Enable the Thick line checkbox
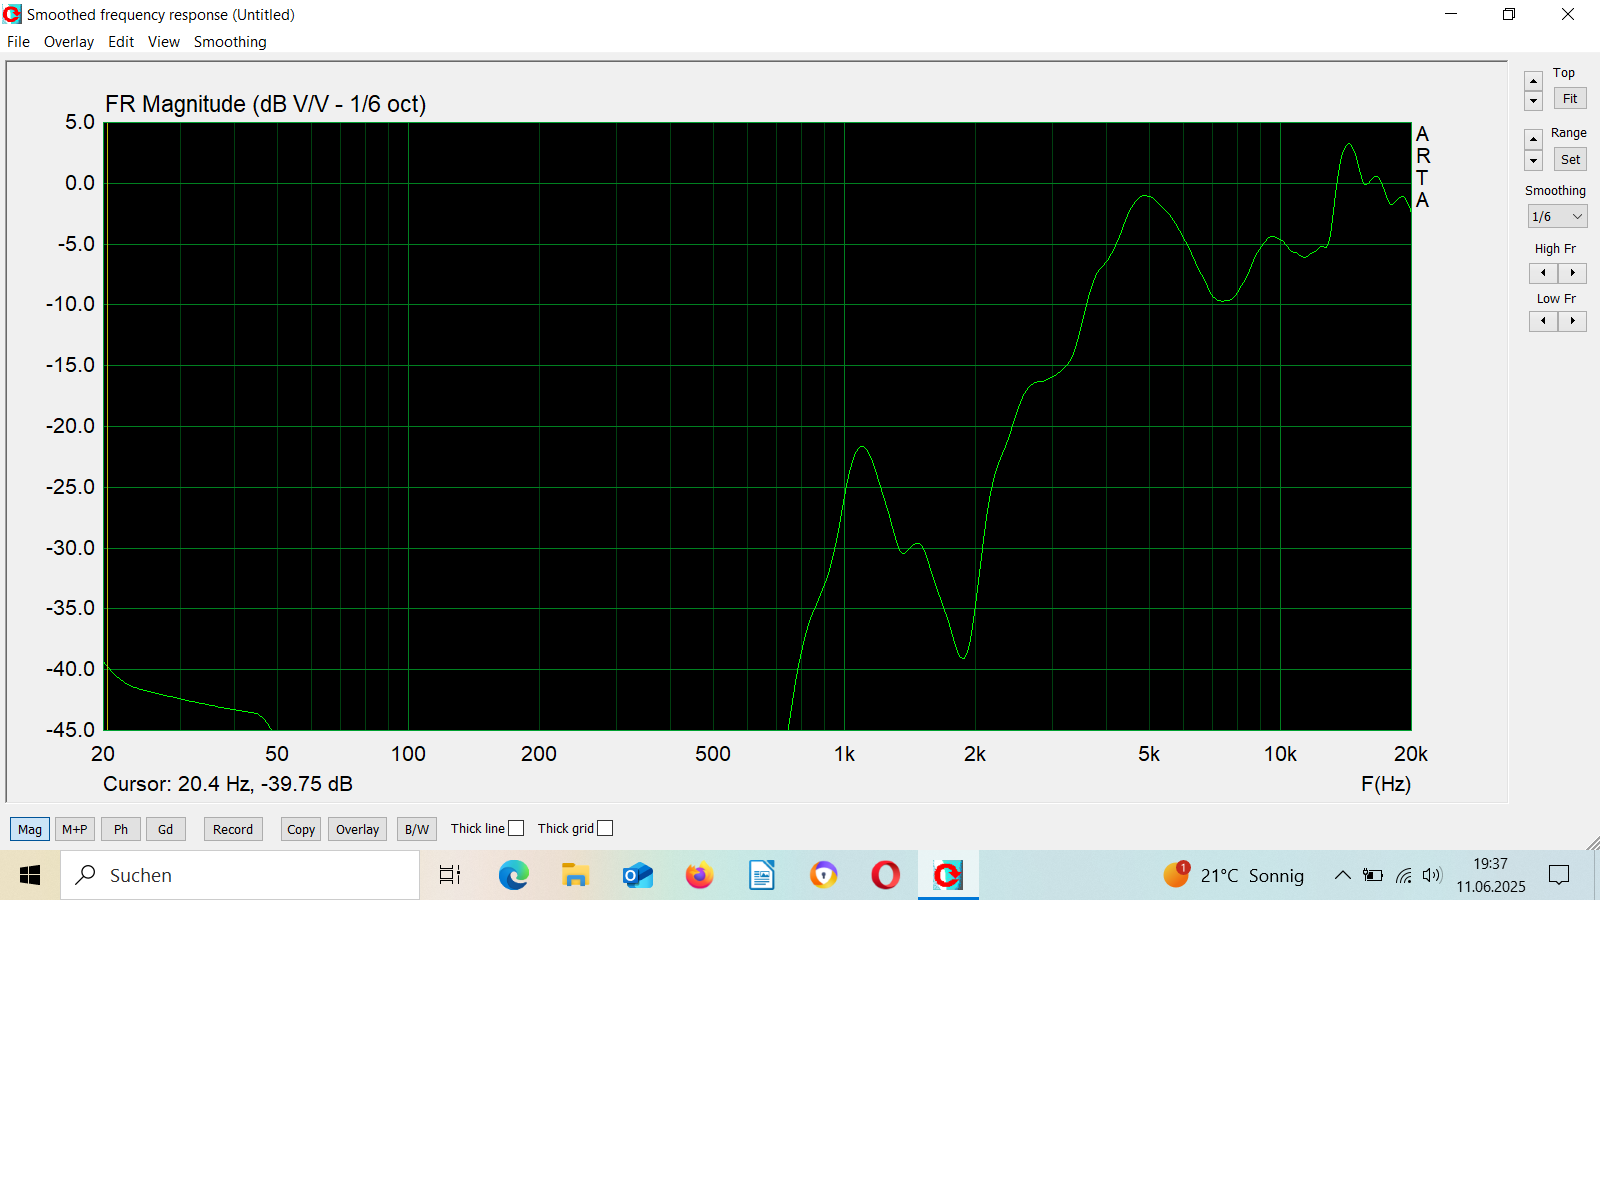This screenshot has width=1600, height=1192. [516, 828]
